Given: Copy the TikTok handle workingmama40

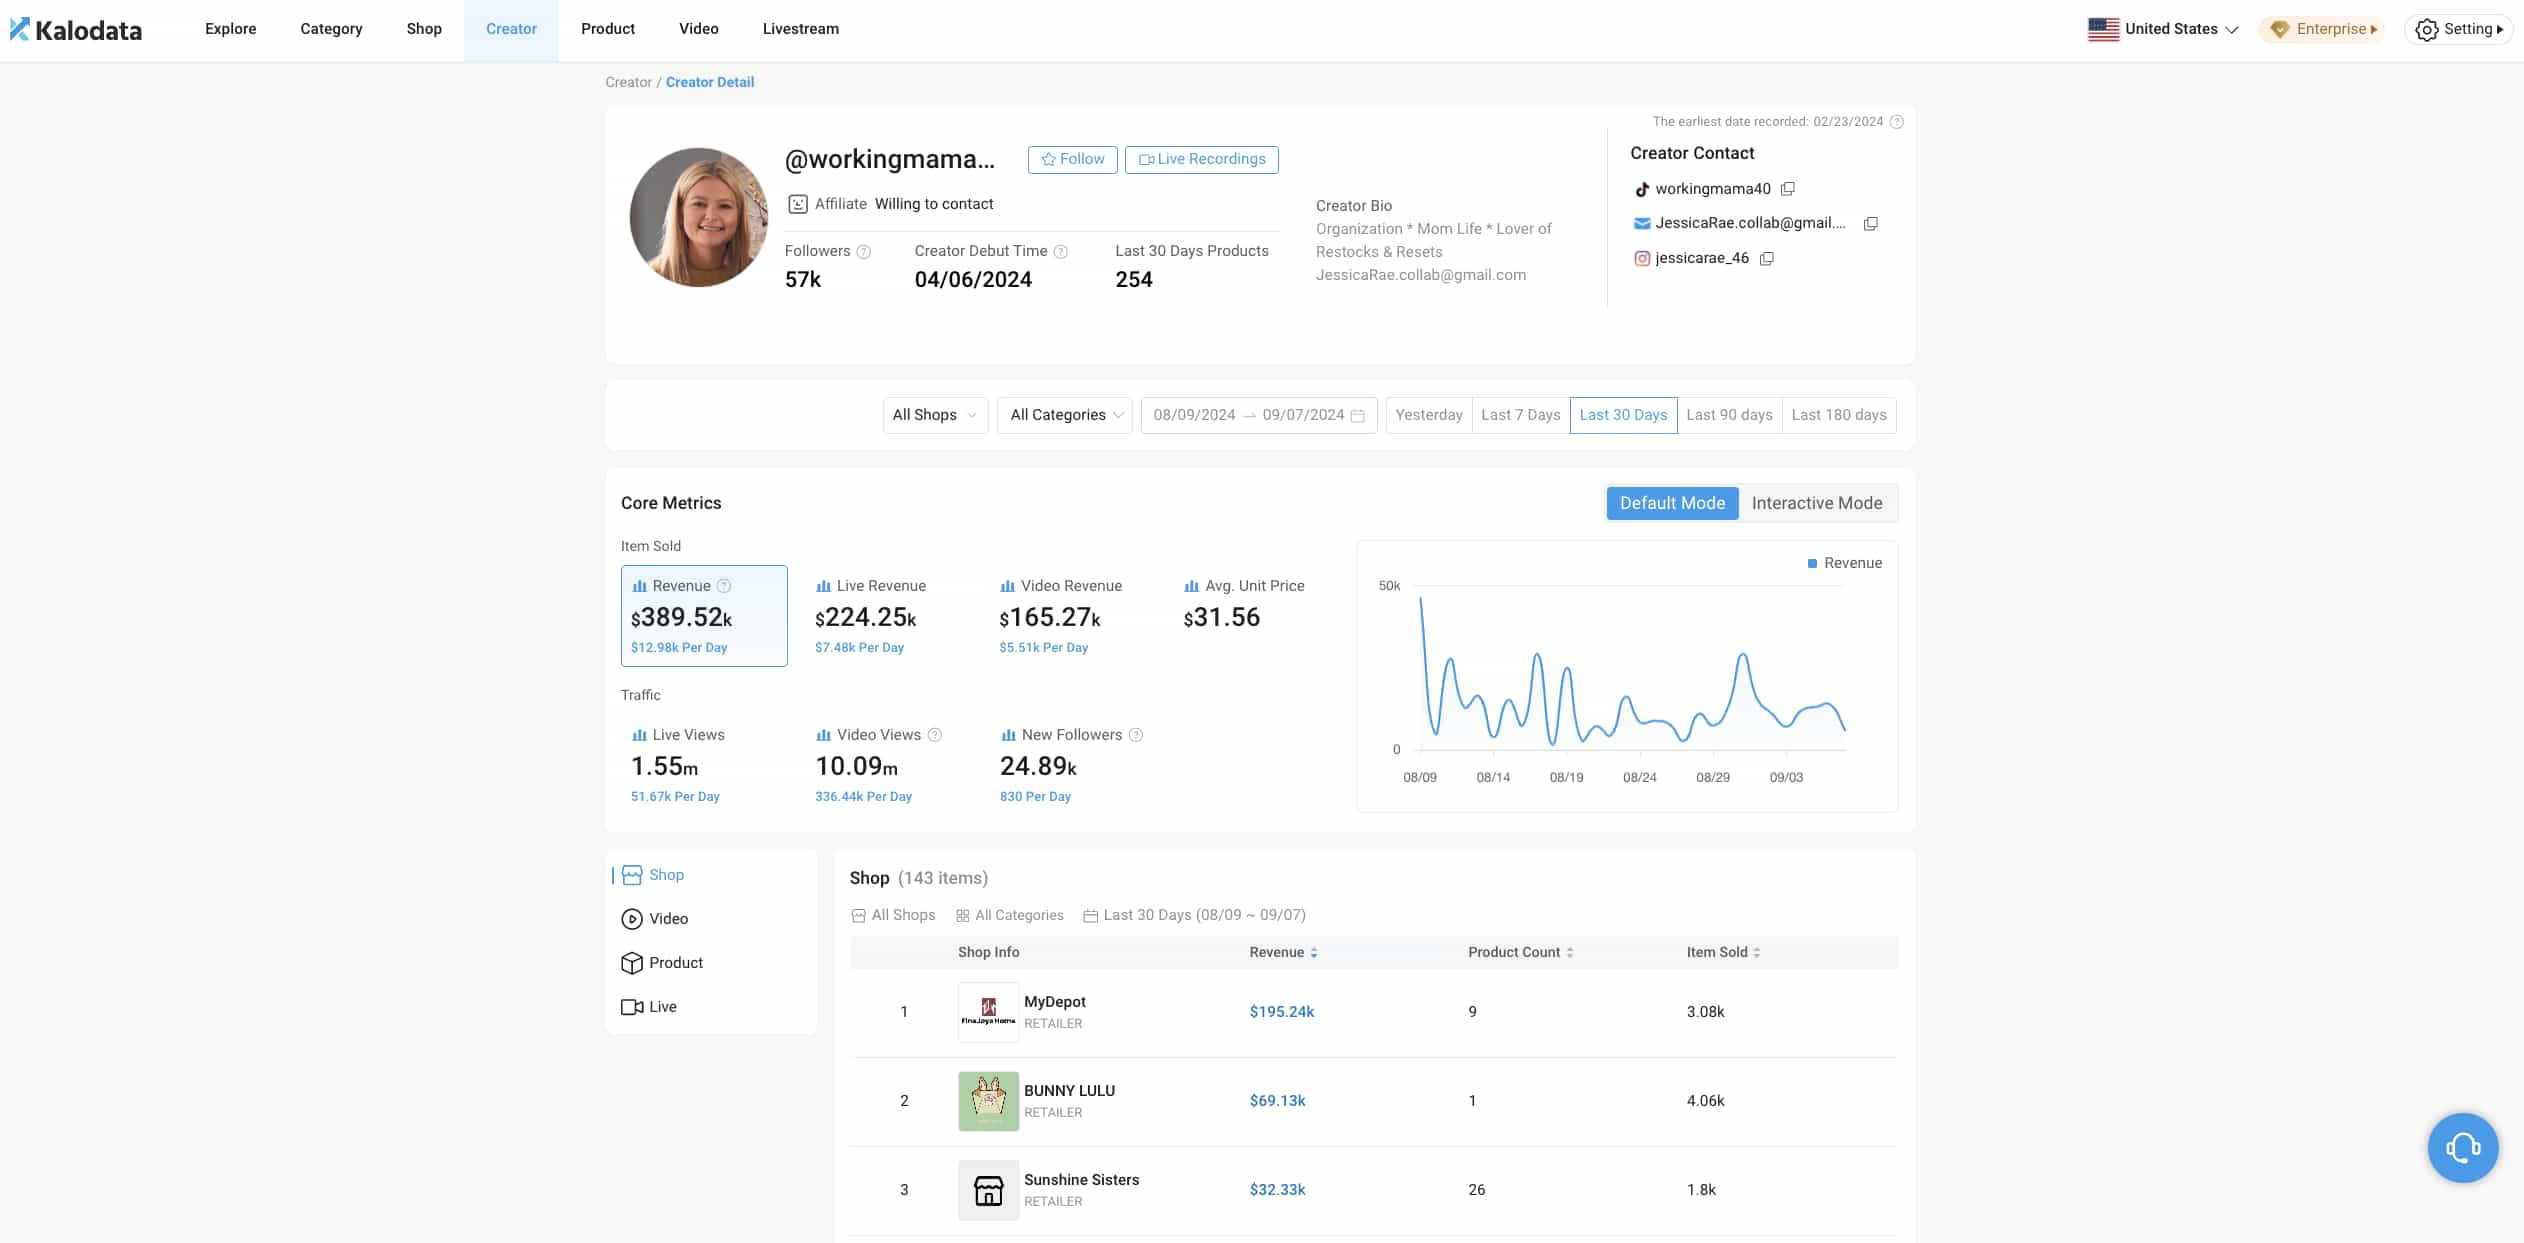Looking at the screenshot, I should click(x=1788, y=189).
